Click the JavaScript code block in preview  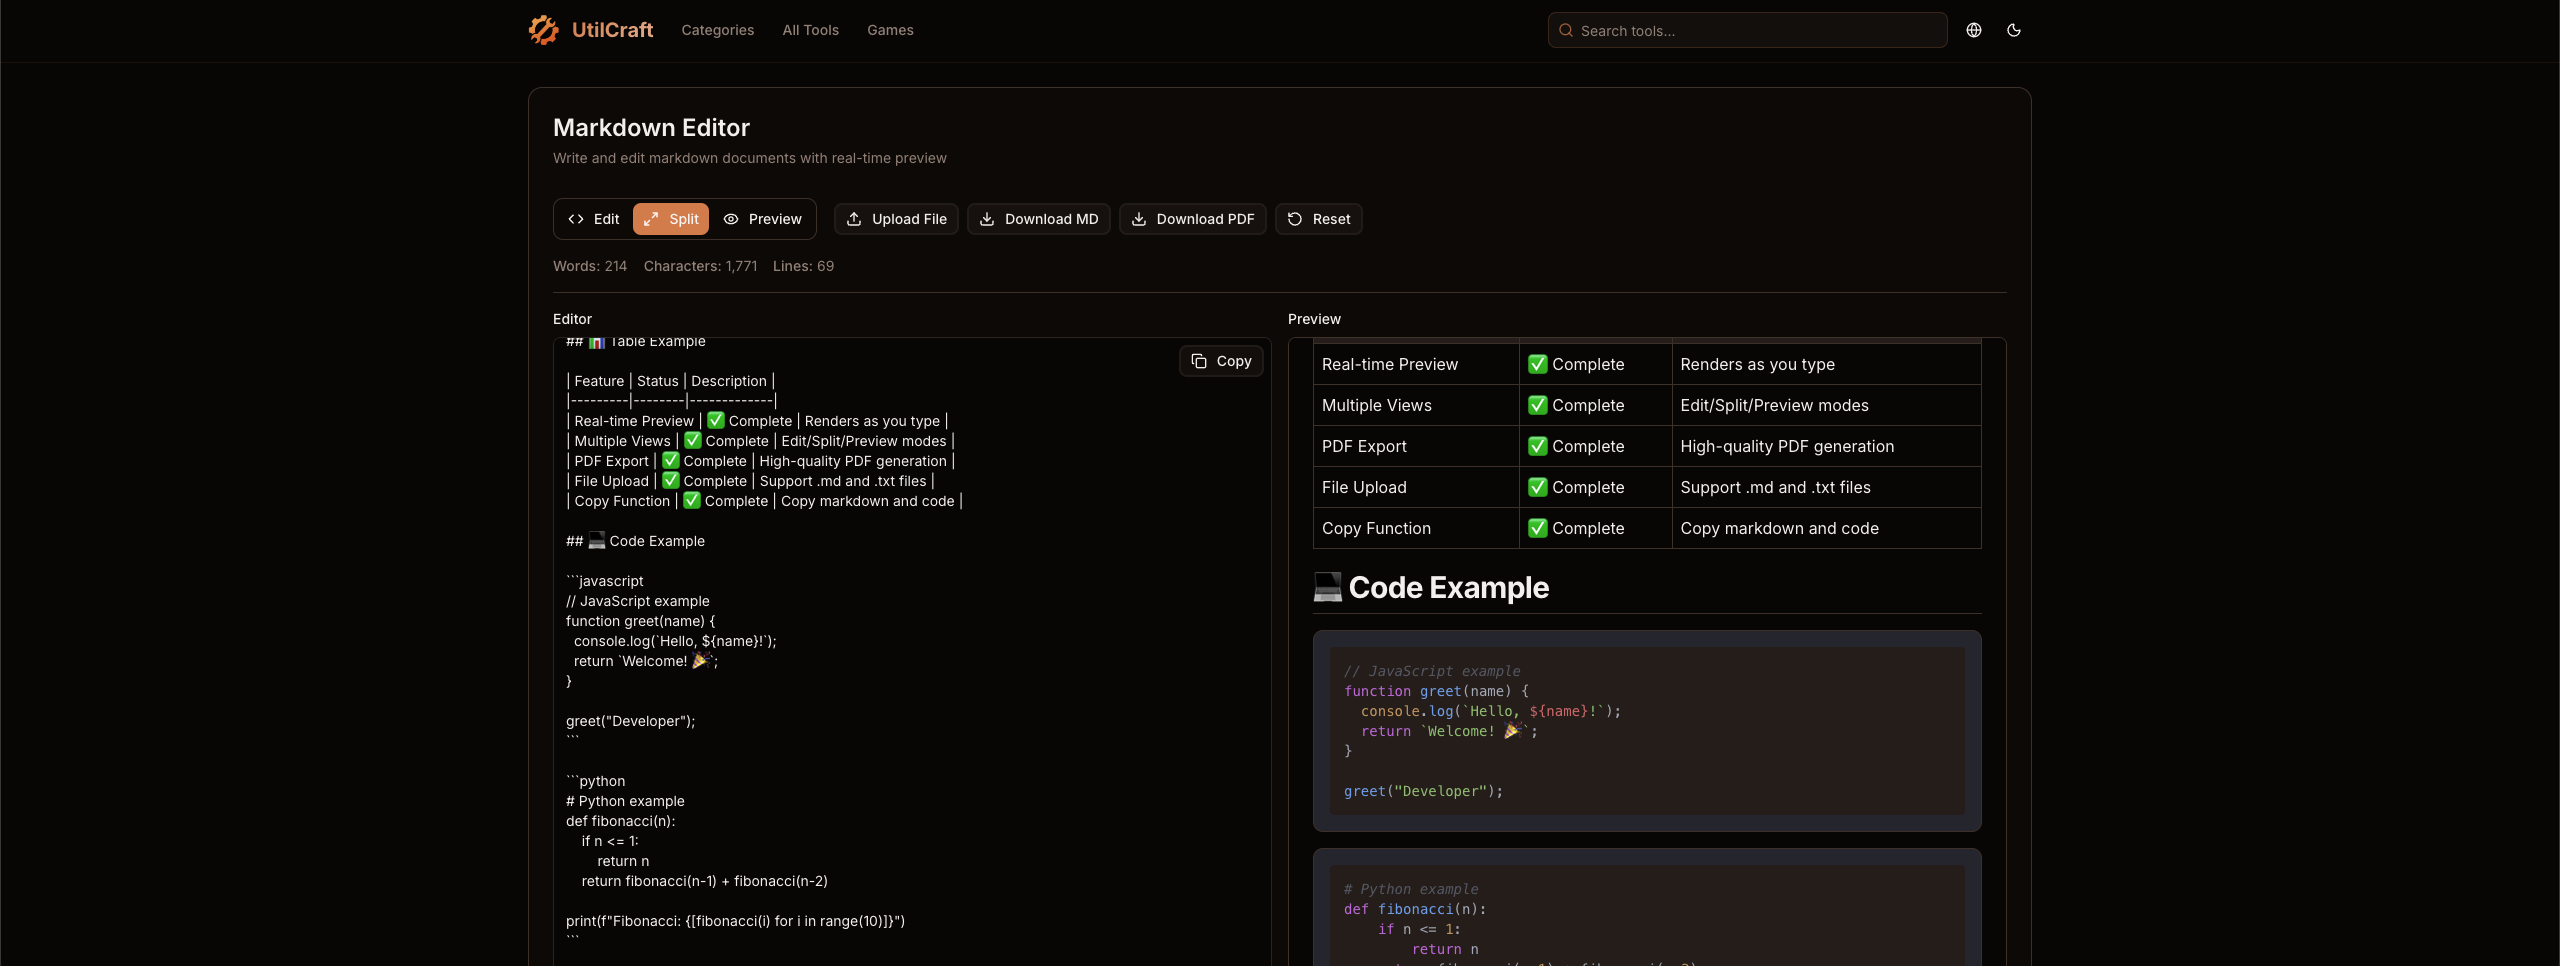click(1646, 731)
